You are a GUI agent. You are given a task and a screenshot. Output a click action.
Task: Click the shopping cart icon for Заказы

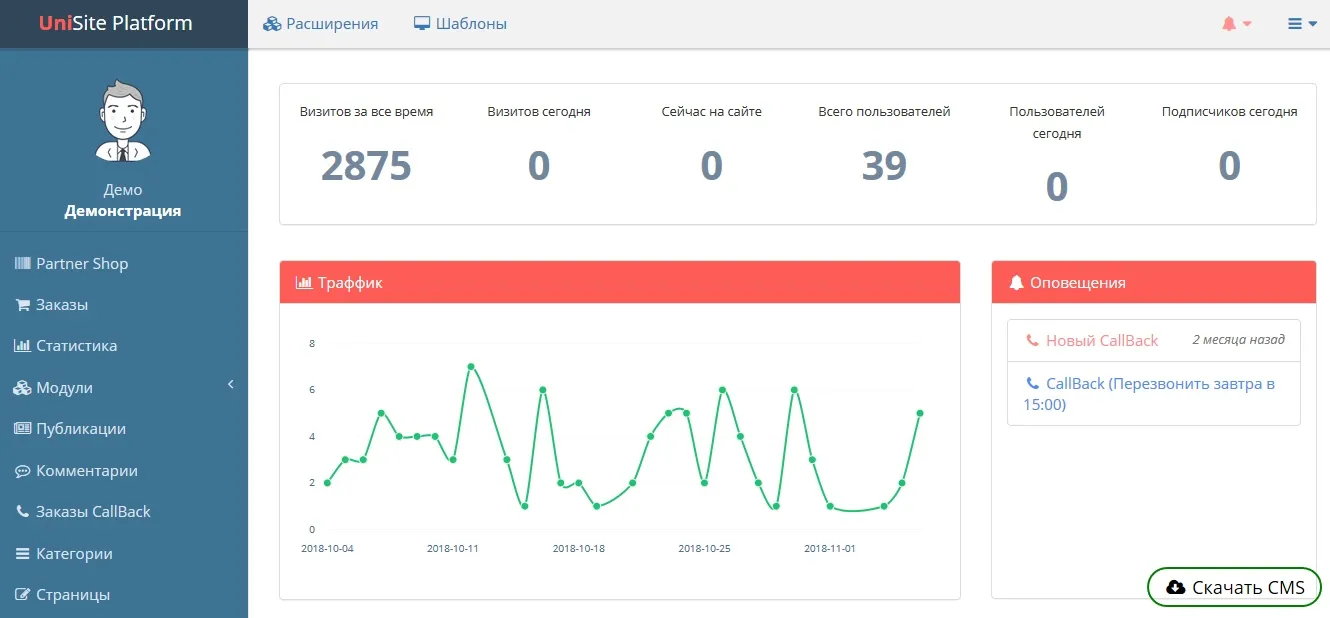click(22, 305)
